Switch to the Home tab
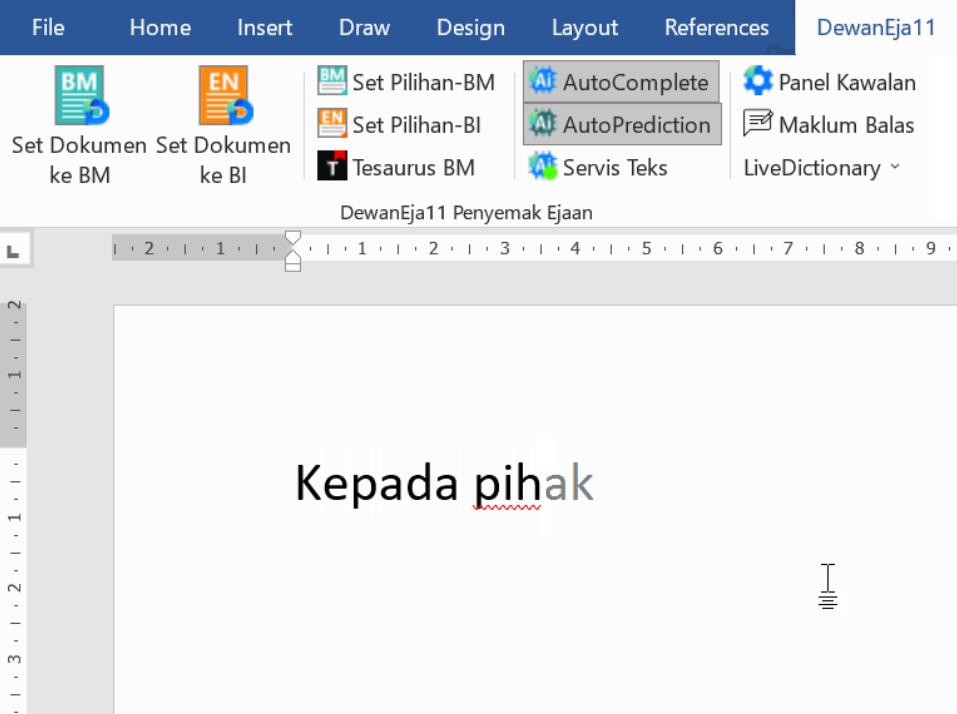 [160, 27]
